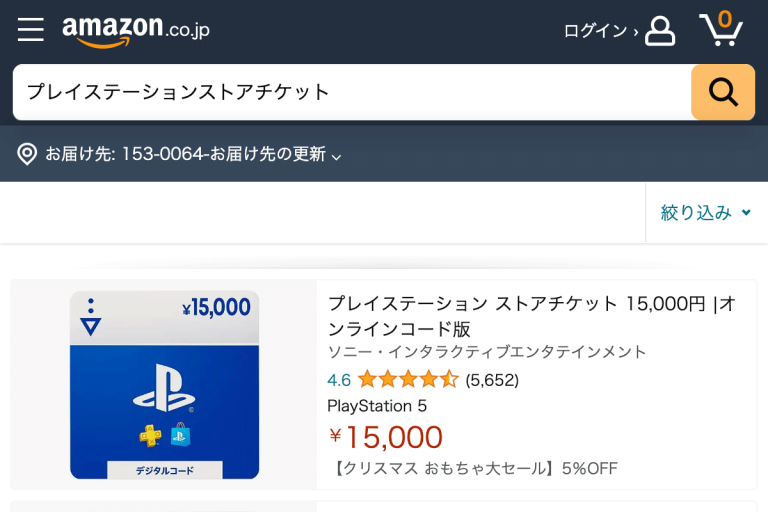Expand the お届け先の更新 address chevron
The height and width of the screenshot is (512, 768).
point(337,156)
